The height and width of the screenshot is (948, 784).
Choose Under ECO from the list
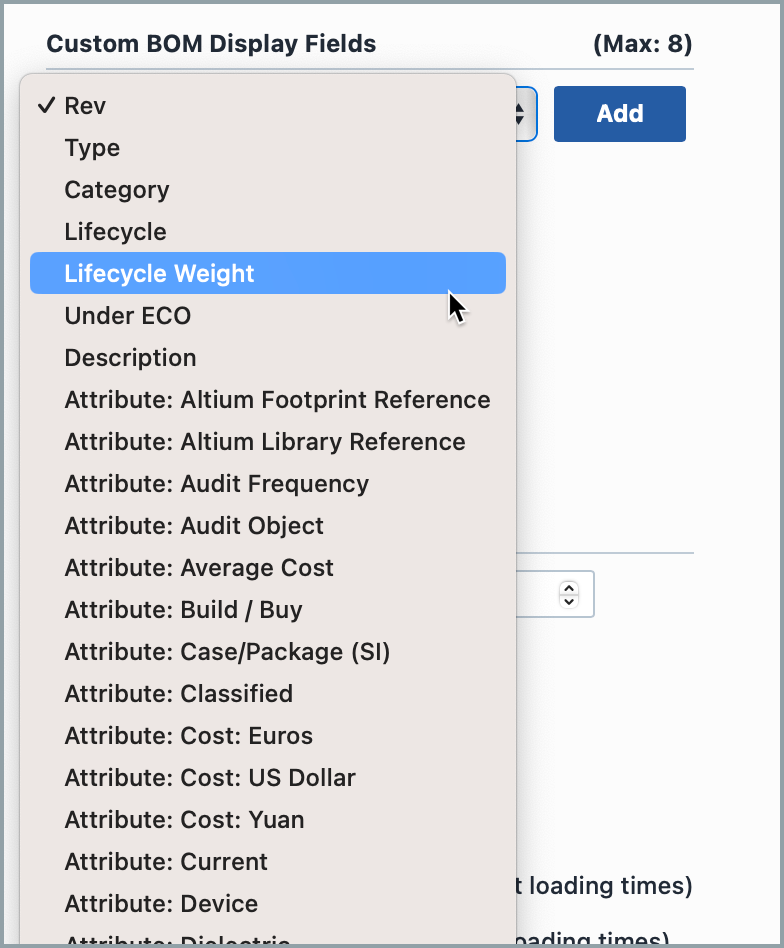[x=127, y=316]
